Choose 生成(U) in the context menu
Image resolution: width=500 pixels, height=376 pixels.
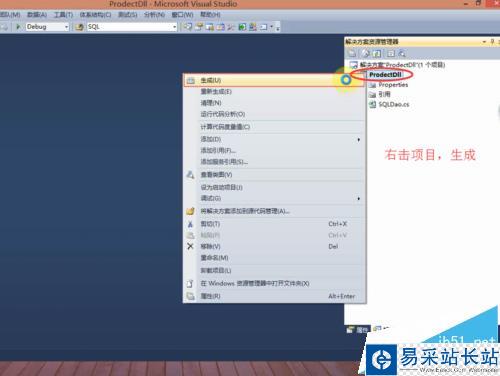pyautogui.click(x=274, y=80)
